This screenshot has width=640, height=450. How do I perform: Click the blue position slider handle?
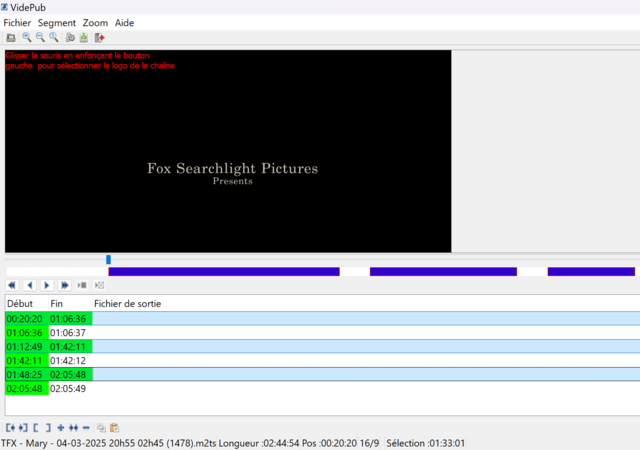tap(109, 259)
